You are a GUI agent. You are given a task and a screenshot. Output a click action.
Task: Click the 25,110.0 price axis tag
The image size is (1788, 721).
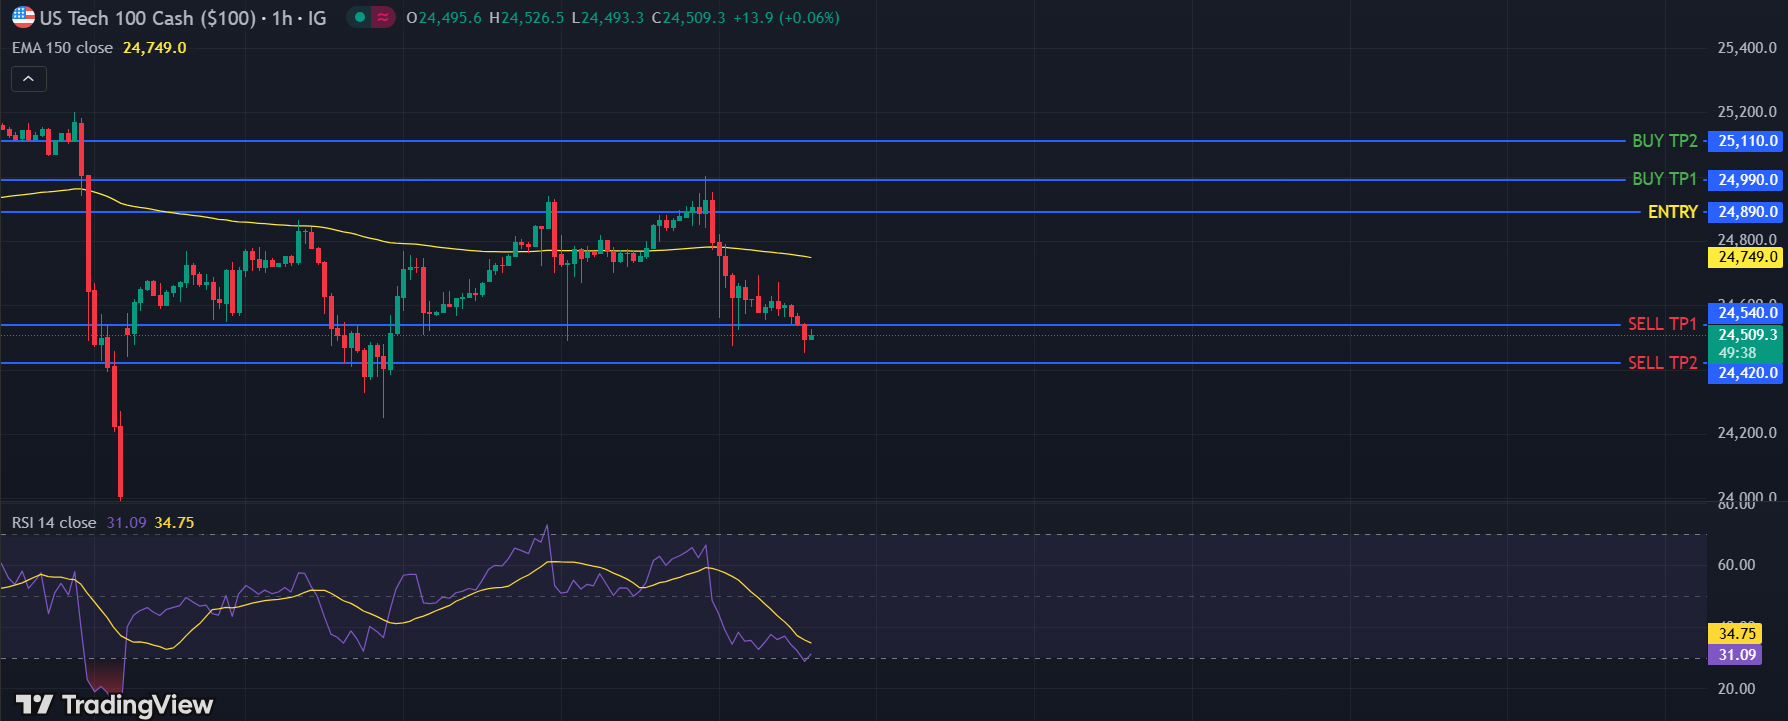1747,141
